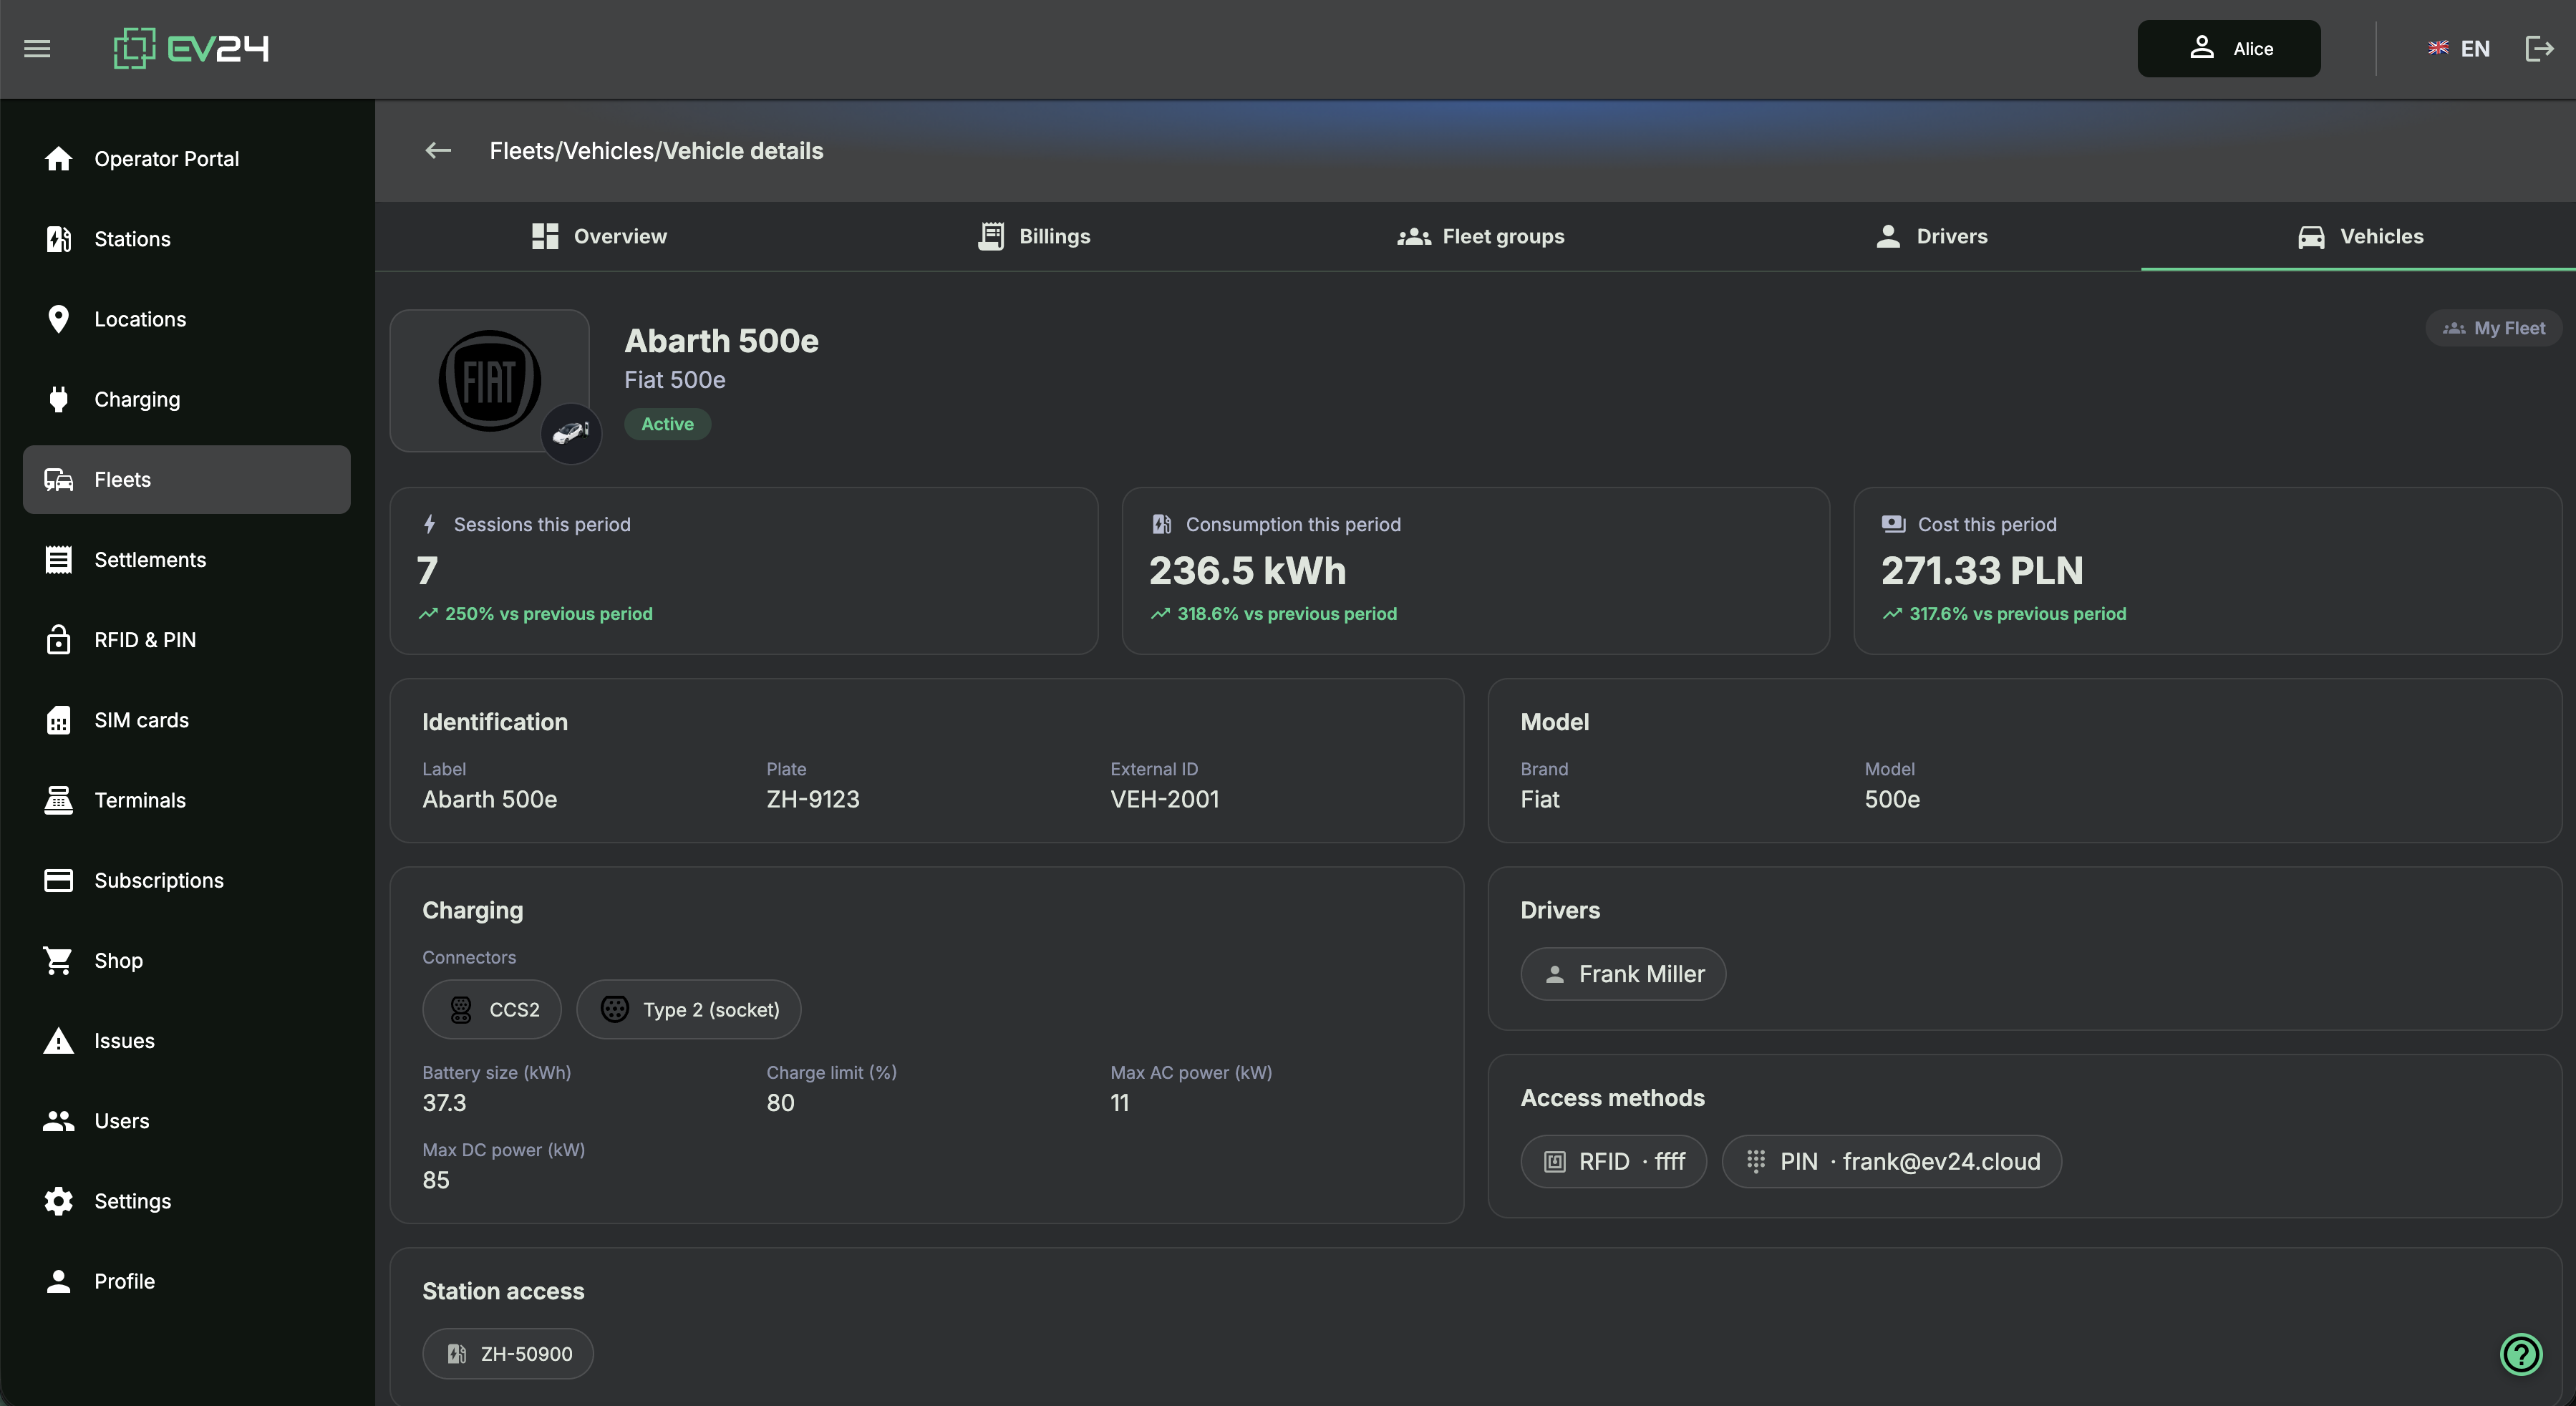Click the EV24 logo

[191, 48]
